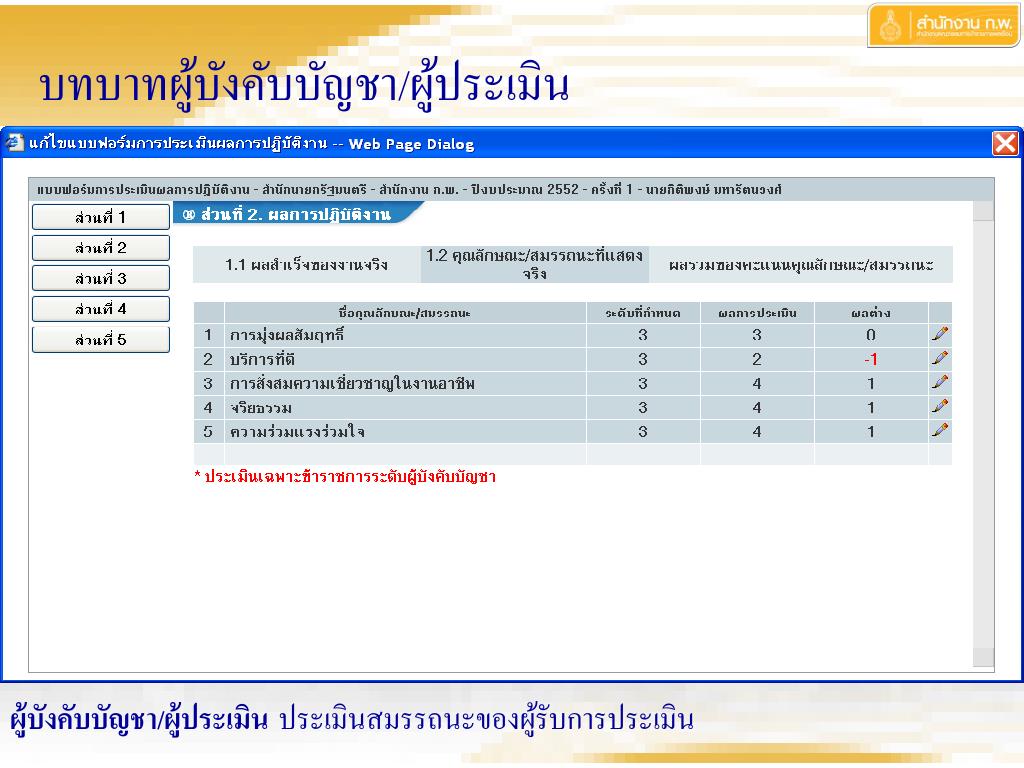The height and width of the screenshot is (768, 1024).
Task: Click assessment result 4 in จริยธรรม row
Action: [x=757, y=408]
